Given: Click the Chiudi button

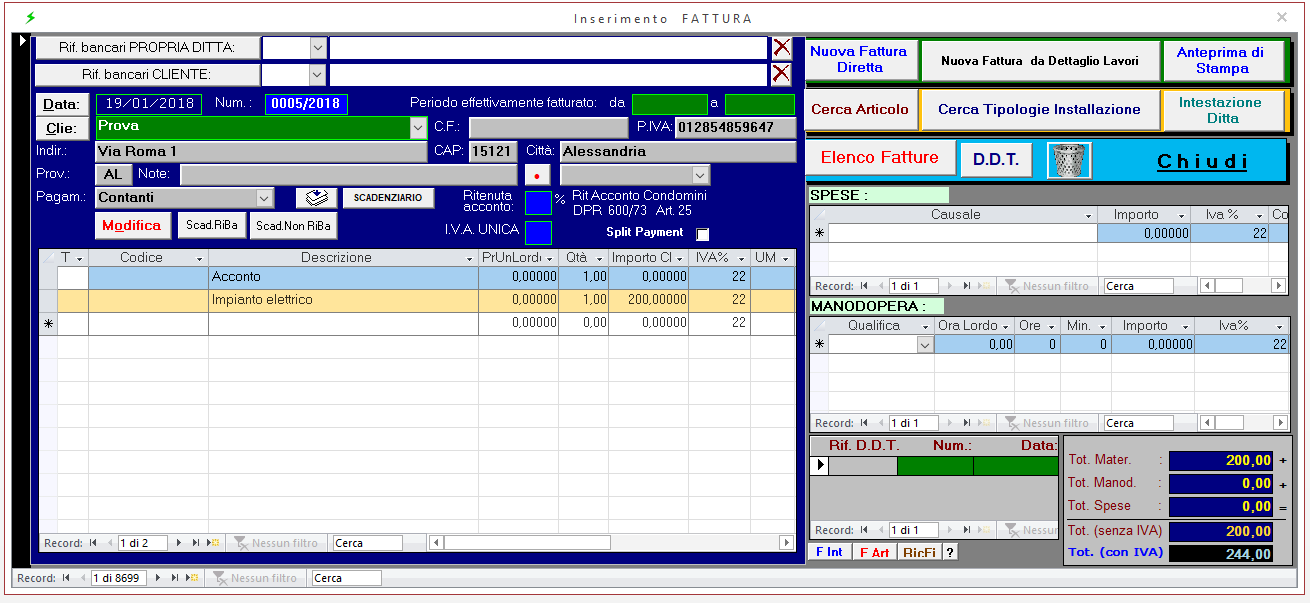Looking at the screenshot, I should click(1202, 161).
